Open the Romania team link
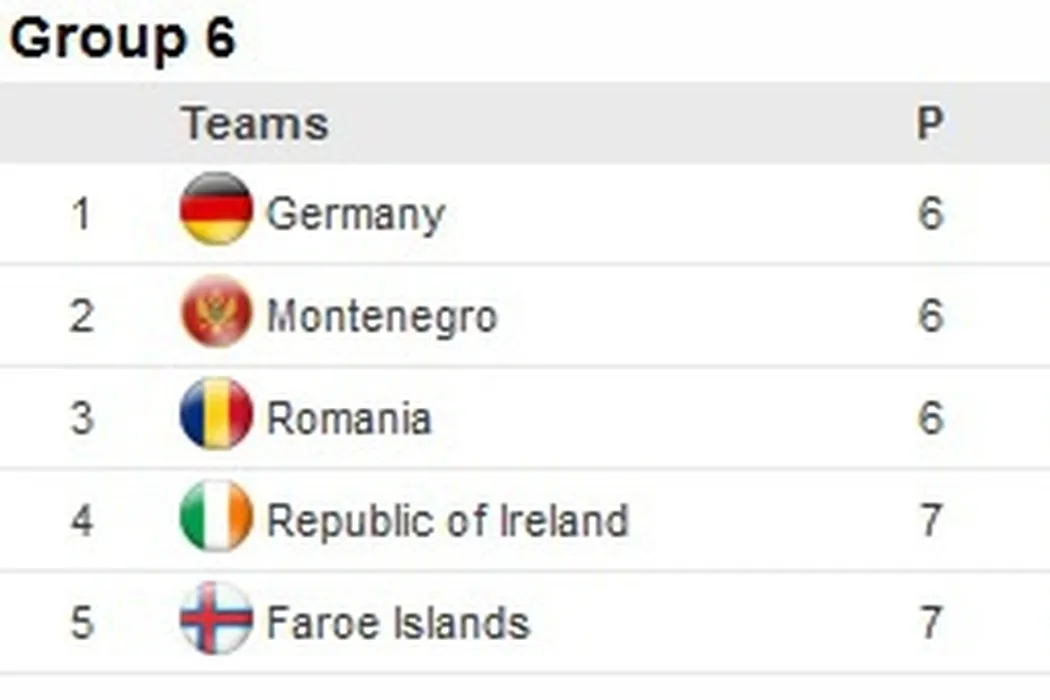This screenshot has height=700, width=1050. pos(348,418)
